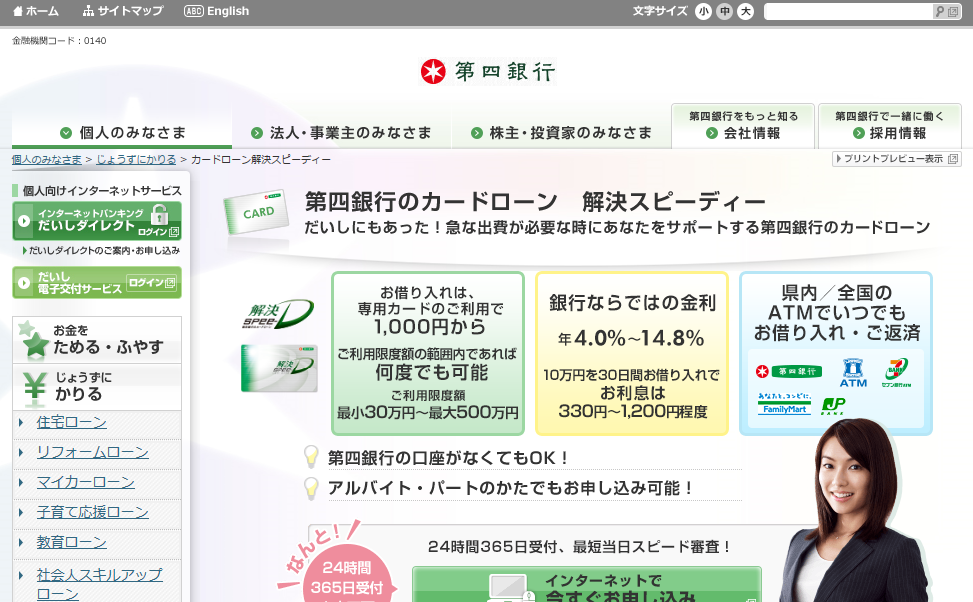
Task: Switch site language to English
Action: coord(217,11)
